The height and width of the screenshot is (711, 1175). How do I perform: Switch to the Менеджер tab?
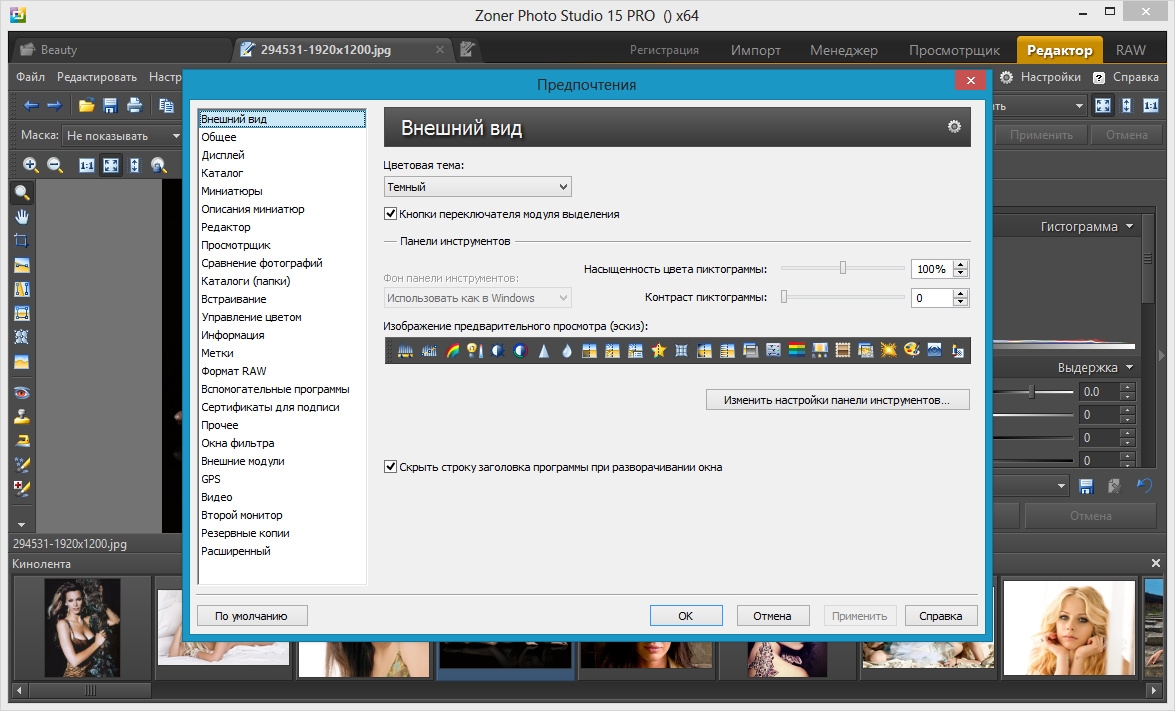tap(844, 50)
